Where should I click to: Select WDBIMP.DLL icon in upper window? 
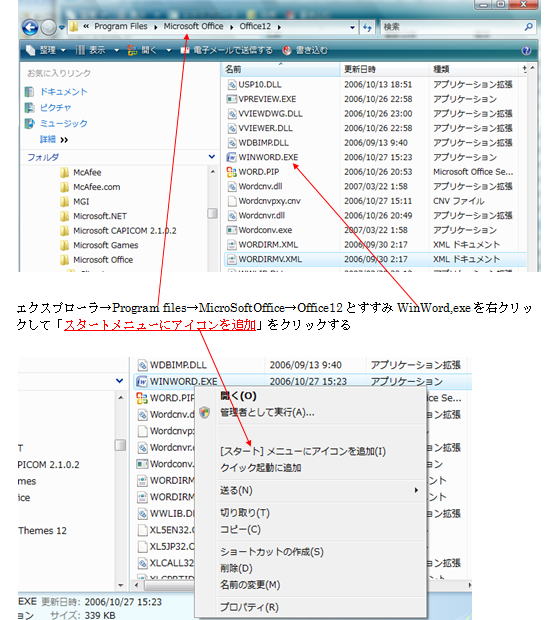(231, 143)
